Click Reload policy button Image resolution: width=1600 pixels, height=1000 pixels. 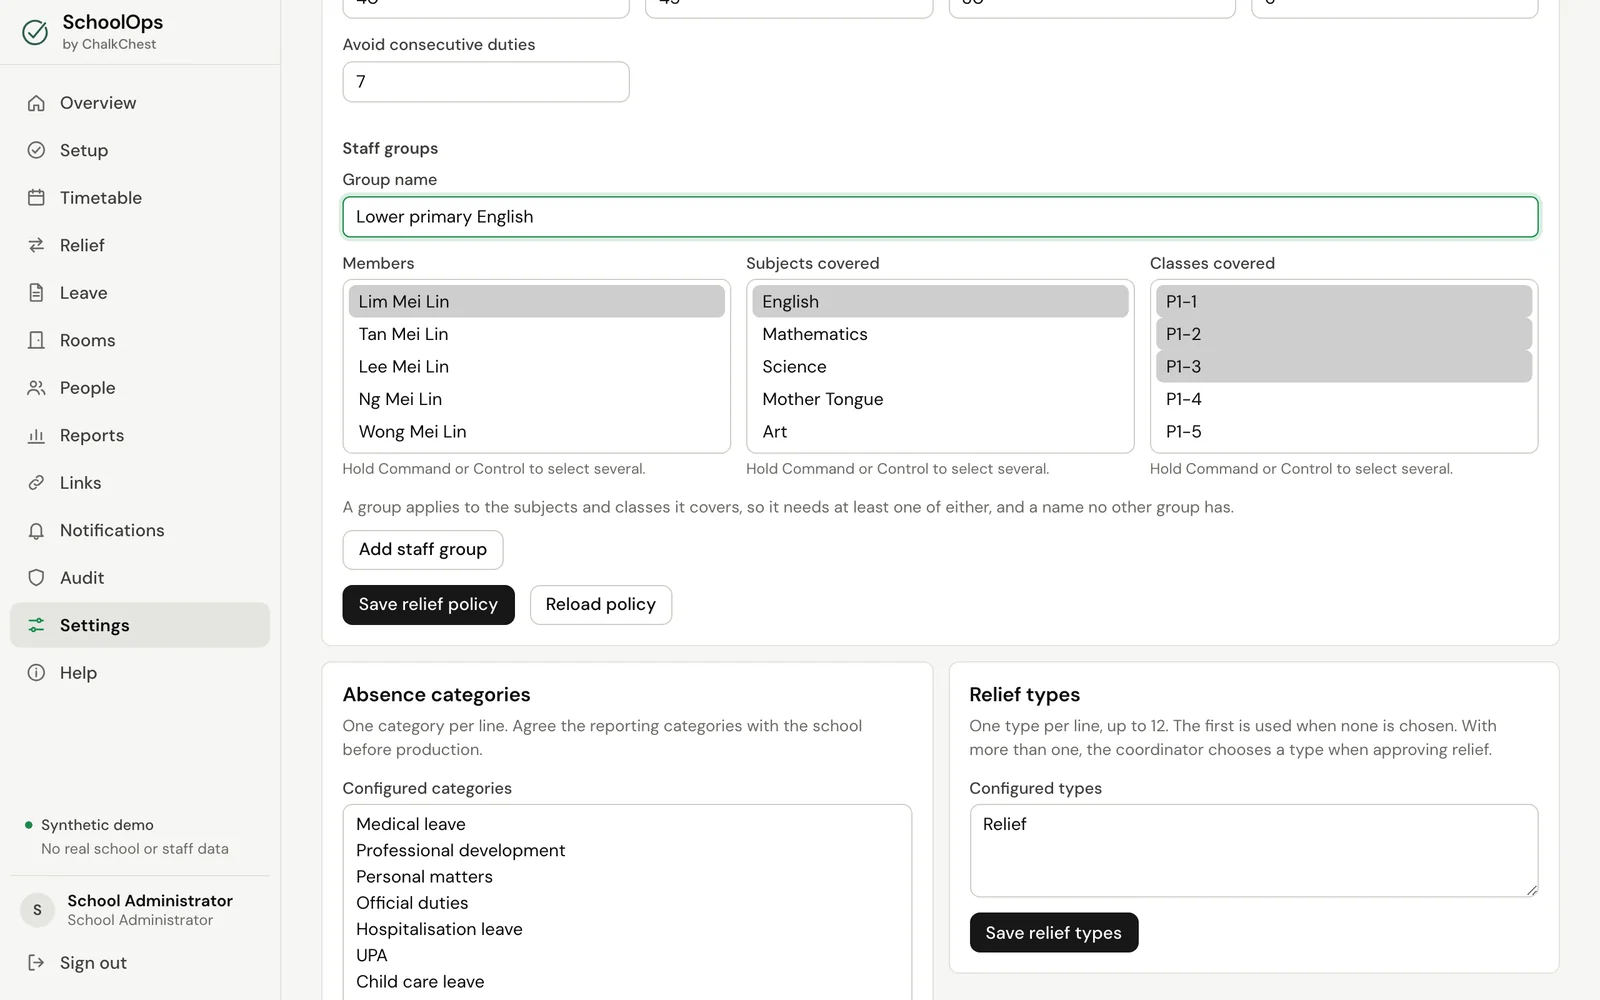pyautogui.click(x=601, y=605)
